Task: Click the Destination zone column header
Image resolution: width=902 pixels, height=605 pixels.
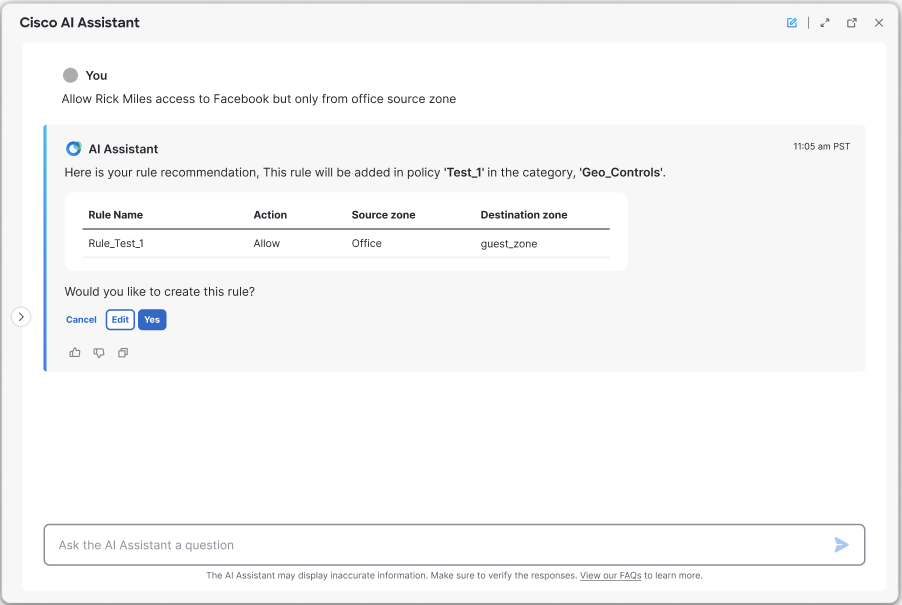Action: [x=524, y=215]
